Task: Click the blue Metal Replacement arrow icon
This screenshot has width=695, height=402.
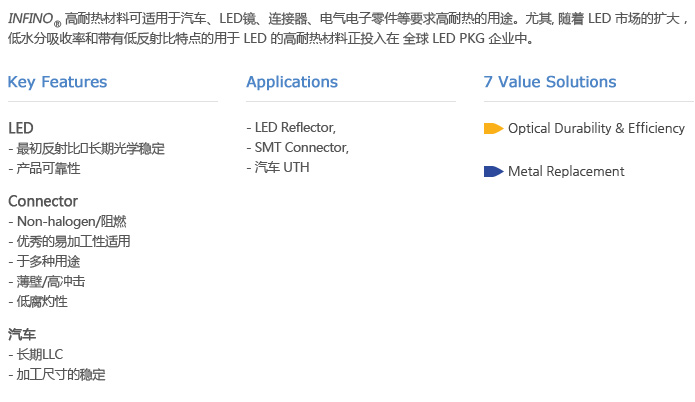Action: pos(493,172)
